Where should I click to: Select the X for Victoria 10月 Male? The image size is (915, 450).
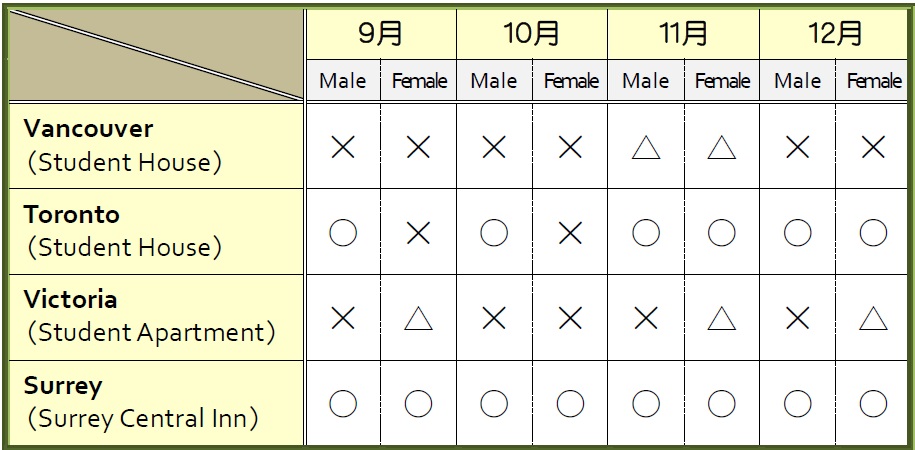click(494, 319)
